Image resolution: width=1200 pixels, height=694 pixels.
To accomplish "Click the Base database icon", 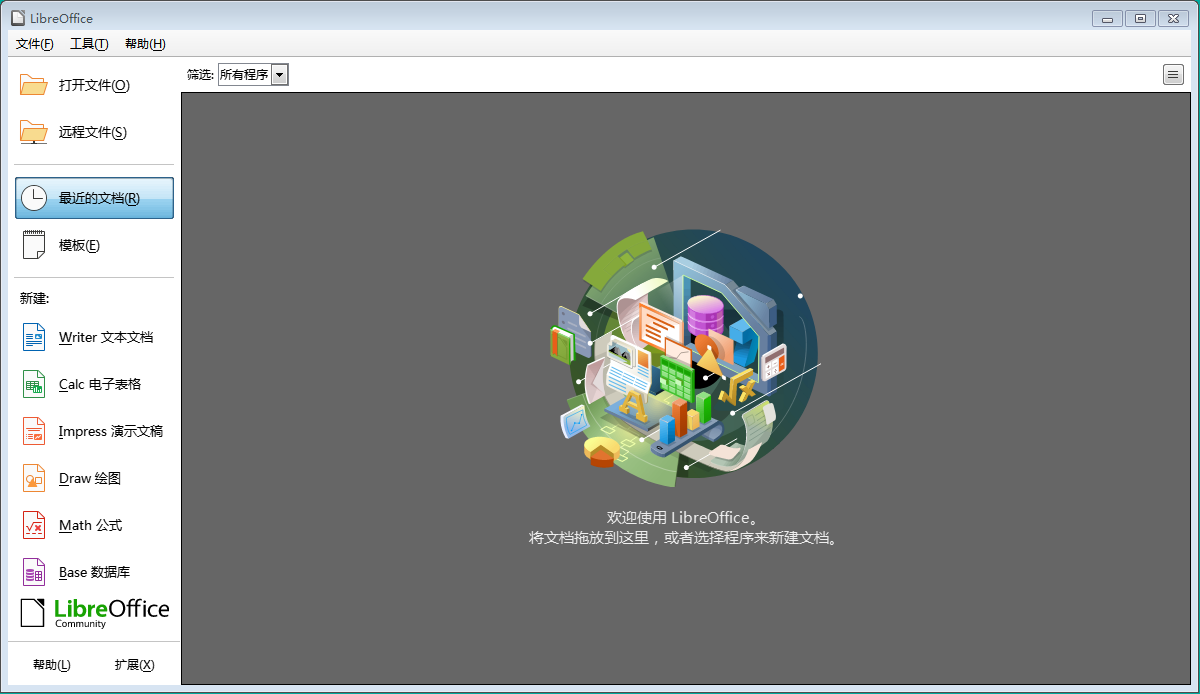I will point(34,572).
